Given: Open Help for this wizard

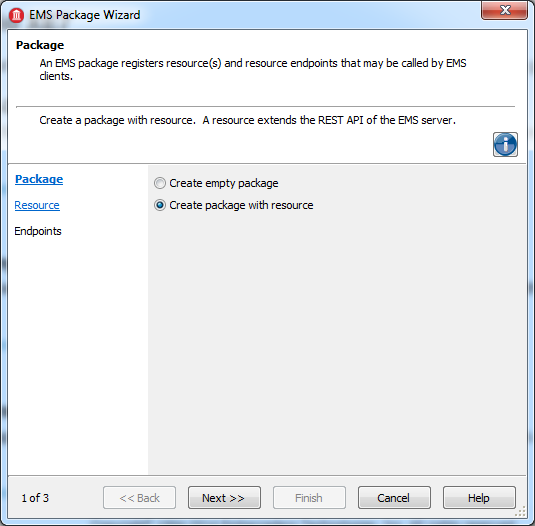Looking at the screenshot, I should click(479, 498).
